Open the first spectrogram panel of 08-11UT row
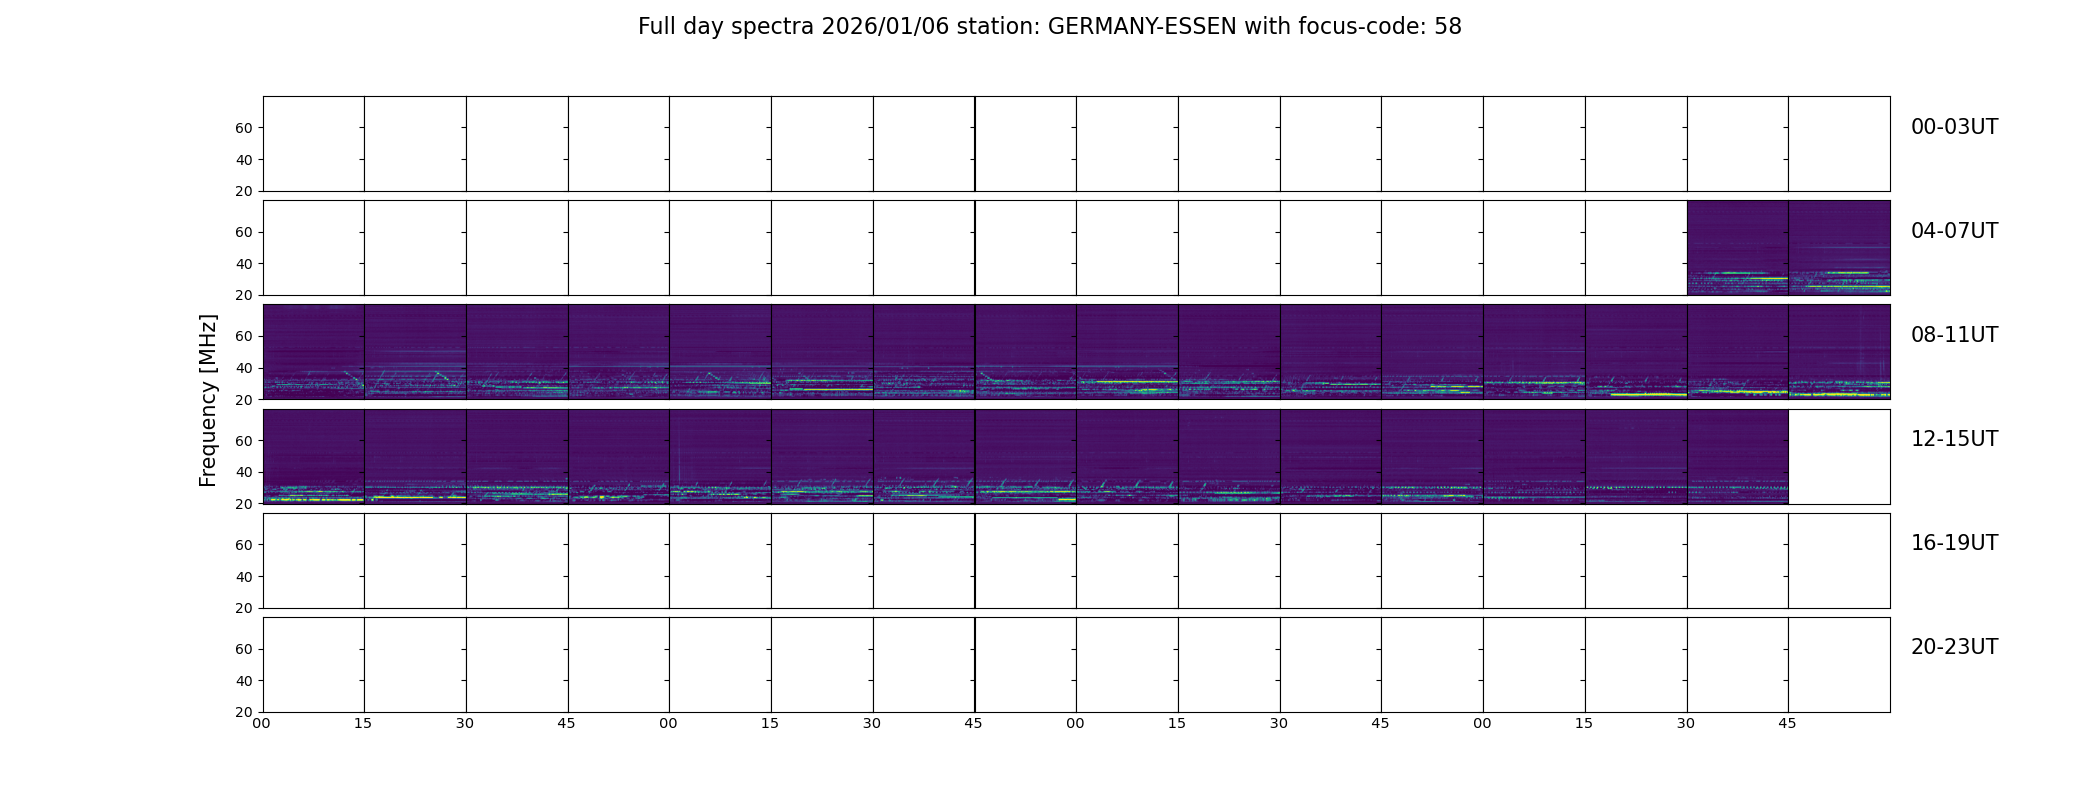2100x800 pixels. 314,352
